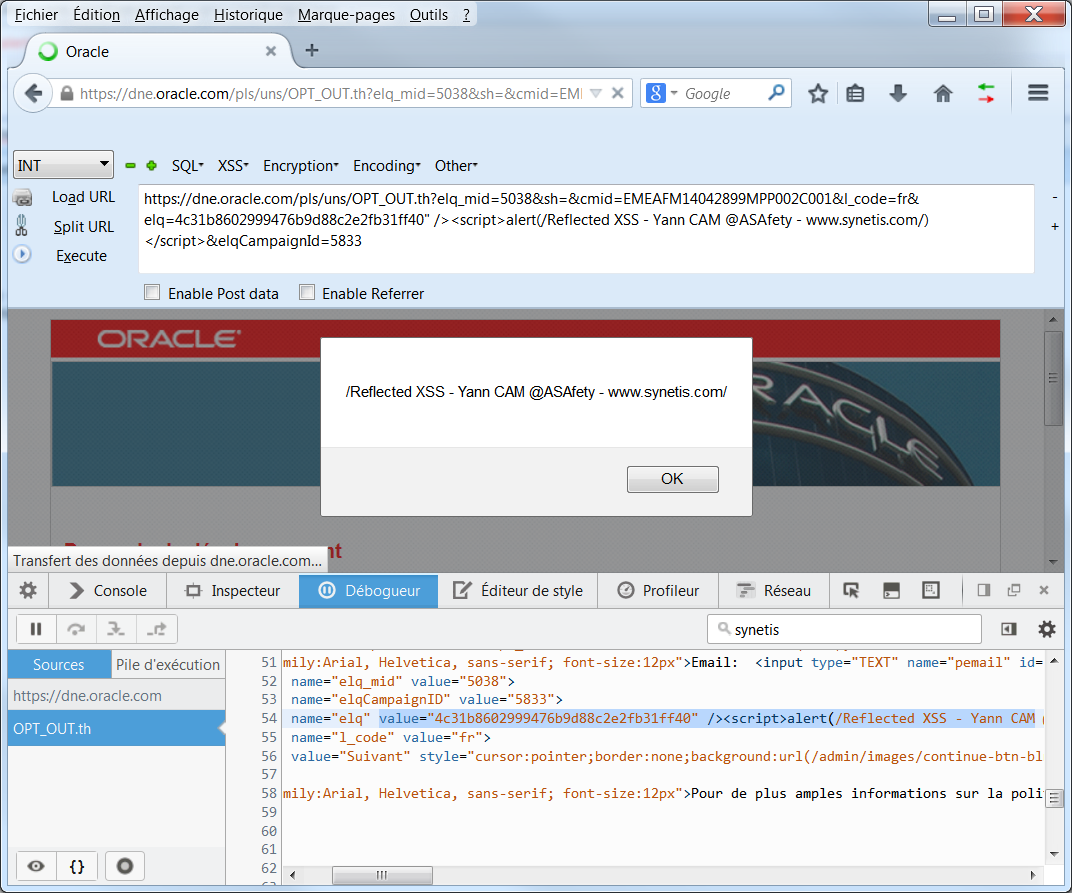Screen dimensions: 1072x893
Task: Open responsive design mode icon
Action: 931,590
